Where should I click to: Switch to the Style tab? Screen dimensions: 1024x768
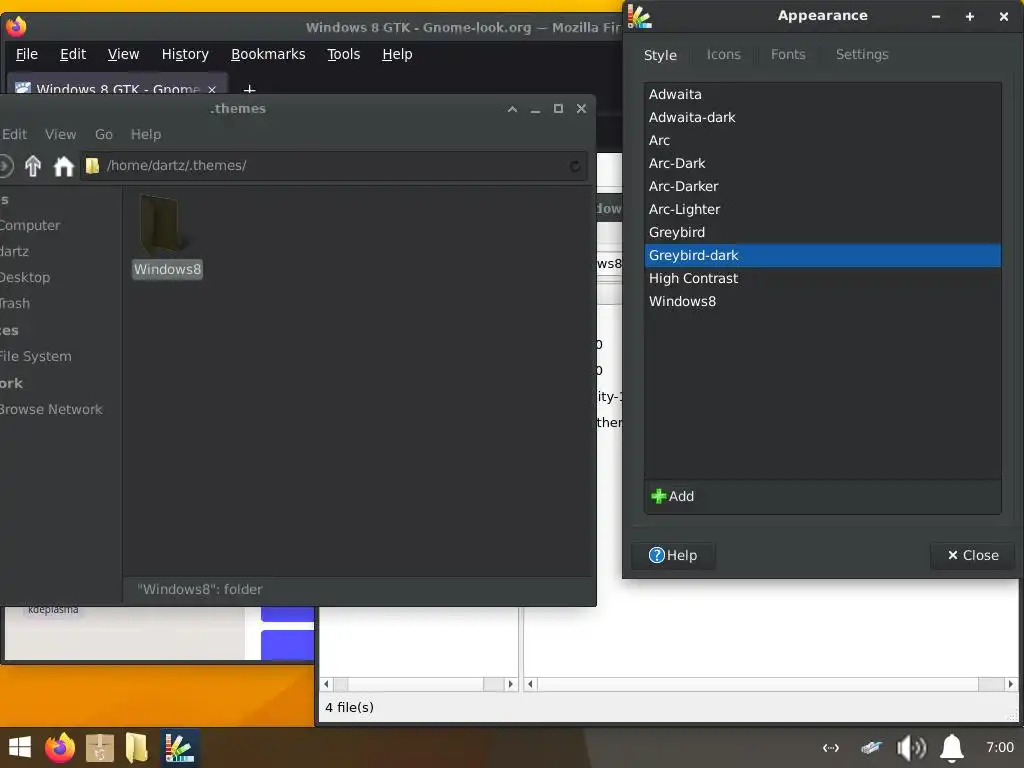pyautogui.click(x=660, y=56)
